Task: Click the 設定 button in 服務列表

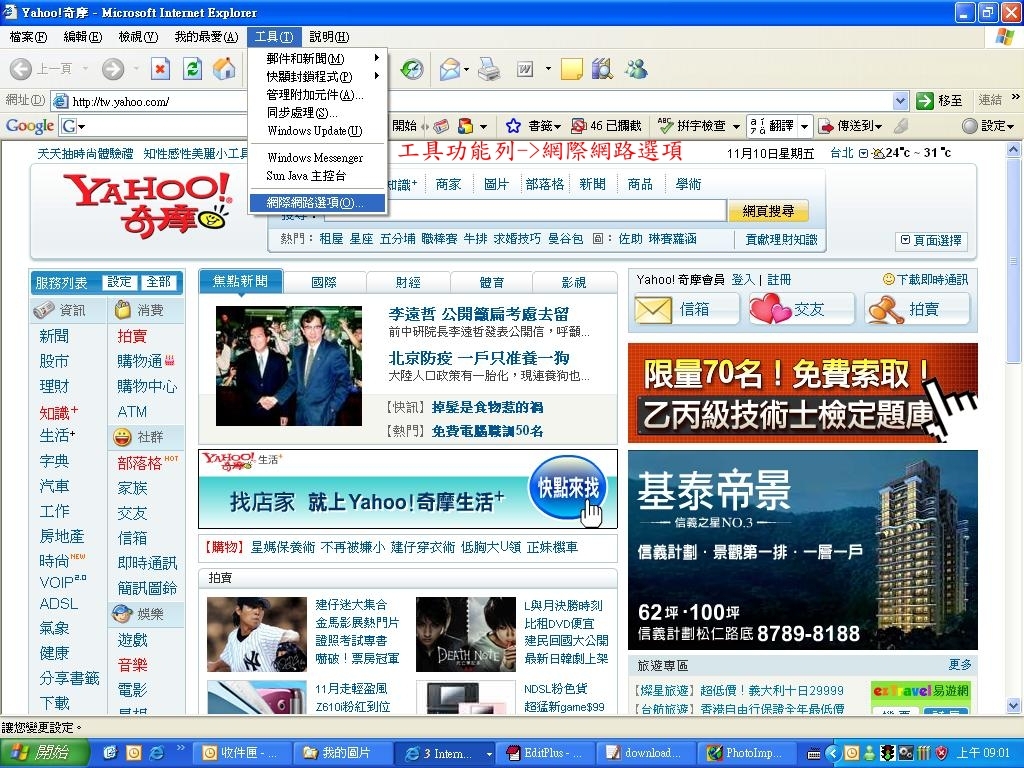Action: point(119,282)
